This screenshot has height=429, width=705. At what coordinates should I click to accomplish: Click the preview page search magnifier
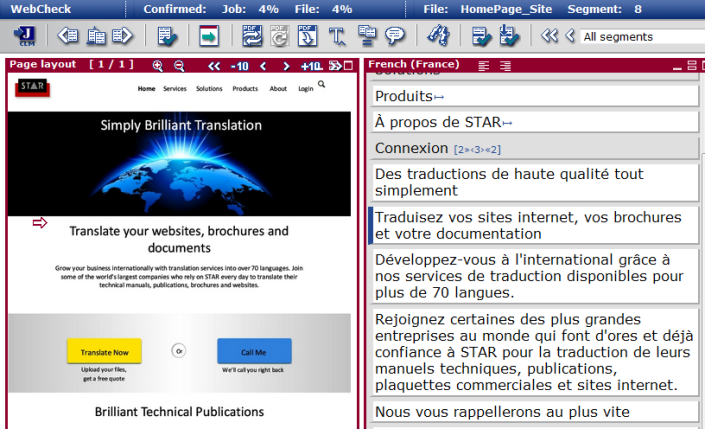point(321,84)
